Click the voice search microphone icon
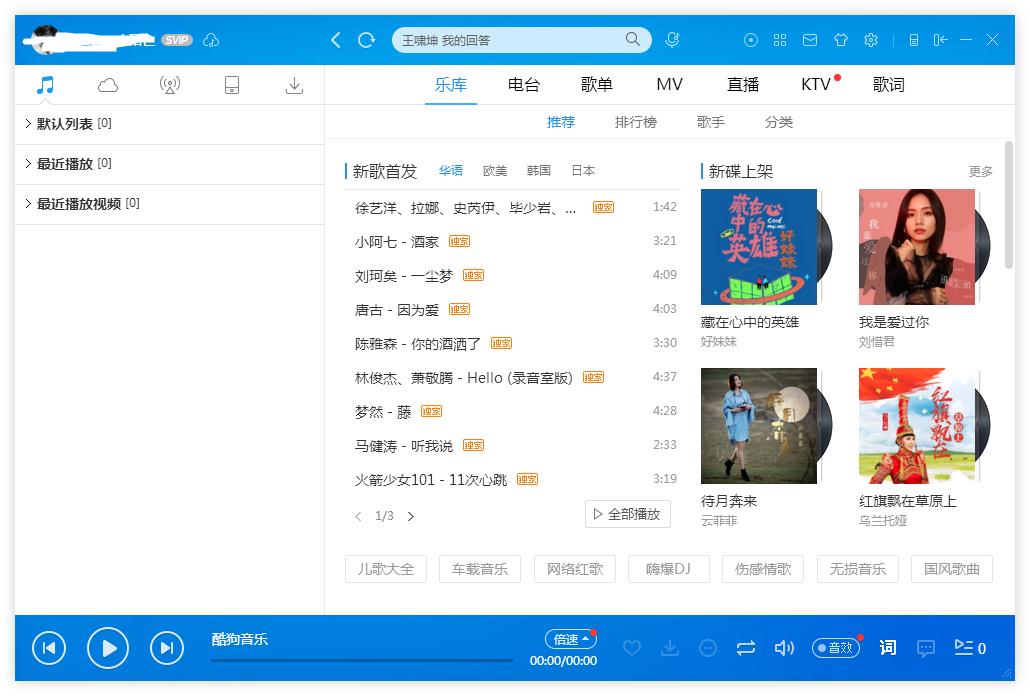Viewport: 1030px width, 696px height. 672,40
